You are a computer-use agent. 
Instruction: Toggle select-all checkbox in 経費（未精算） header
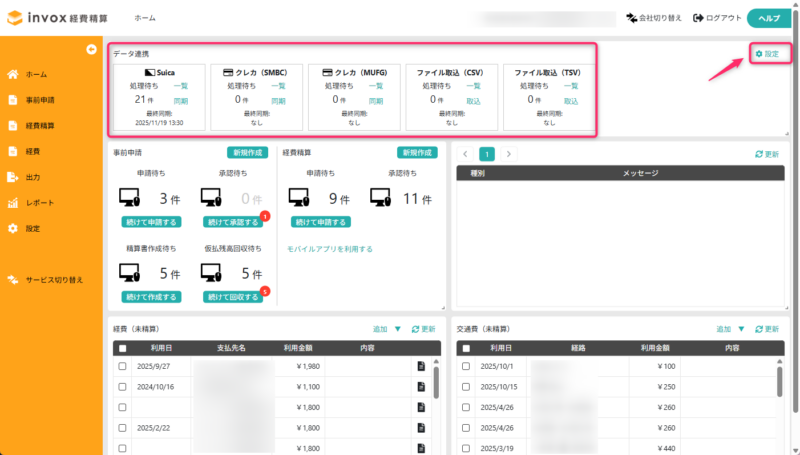click(x=122, y=348)
